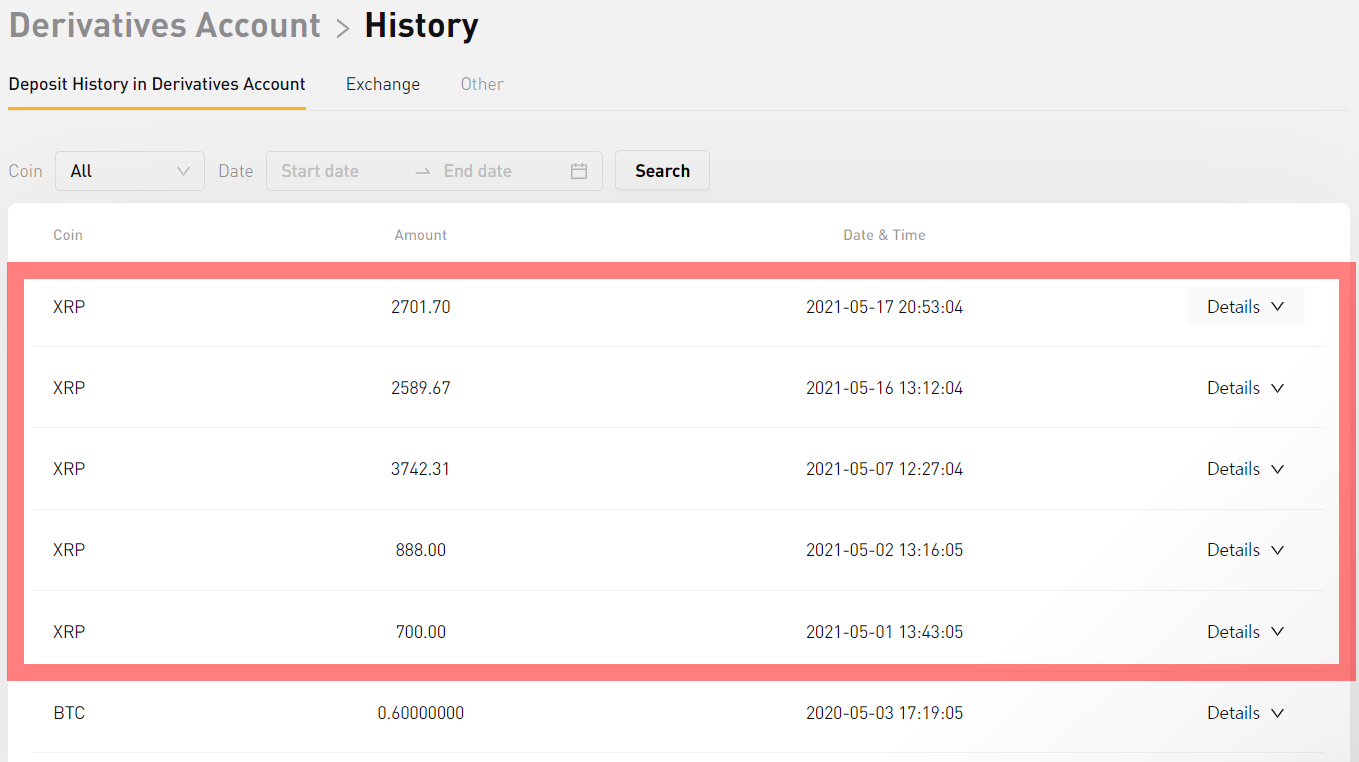Click the timestamp 2021-05-02 13:16:05
Image resolution: width=1359 pixels, height=762 pixels.
(x=885, y=550)
